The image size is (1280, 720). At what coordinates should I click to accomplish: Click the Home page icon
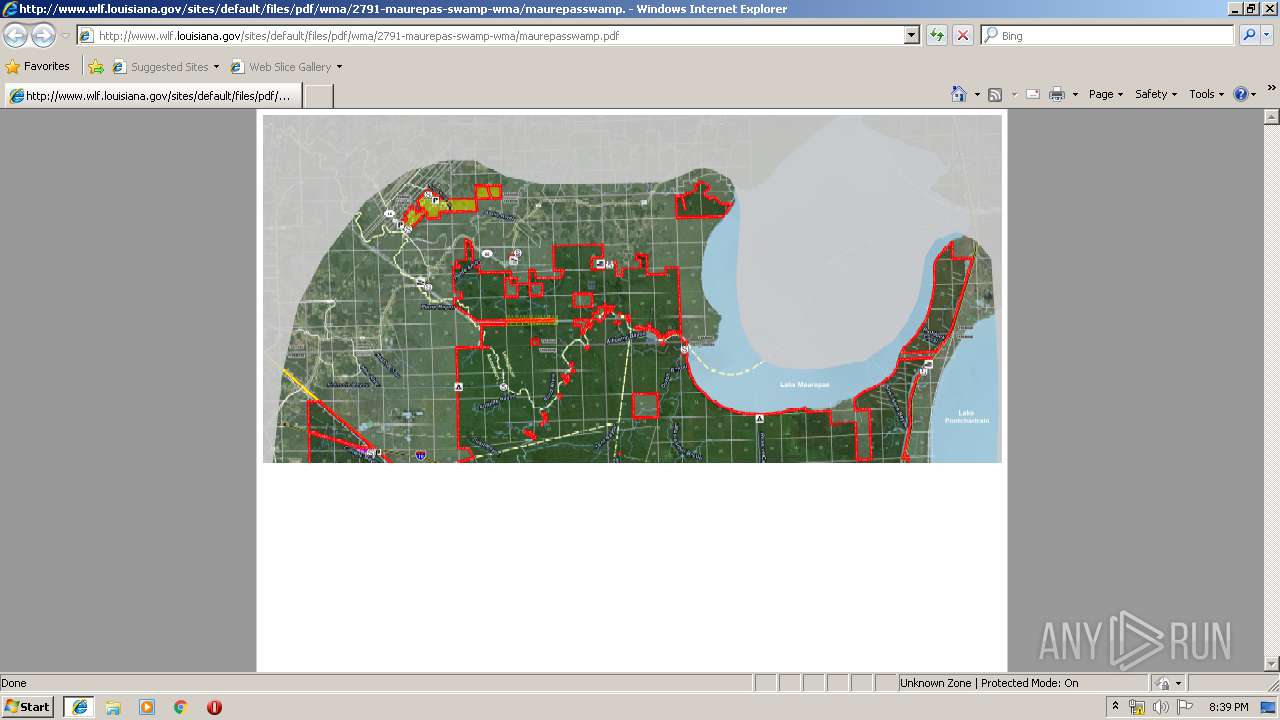(959, 94)
